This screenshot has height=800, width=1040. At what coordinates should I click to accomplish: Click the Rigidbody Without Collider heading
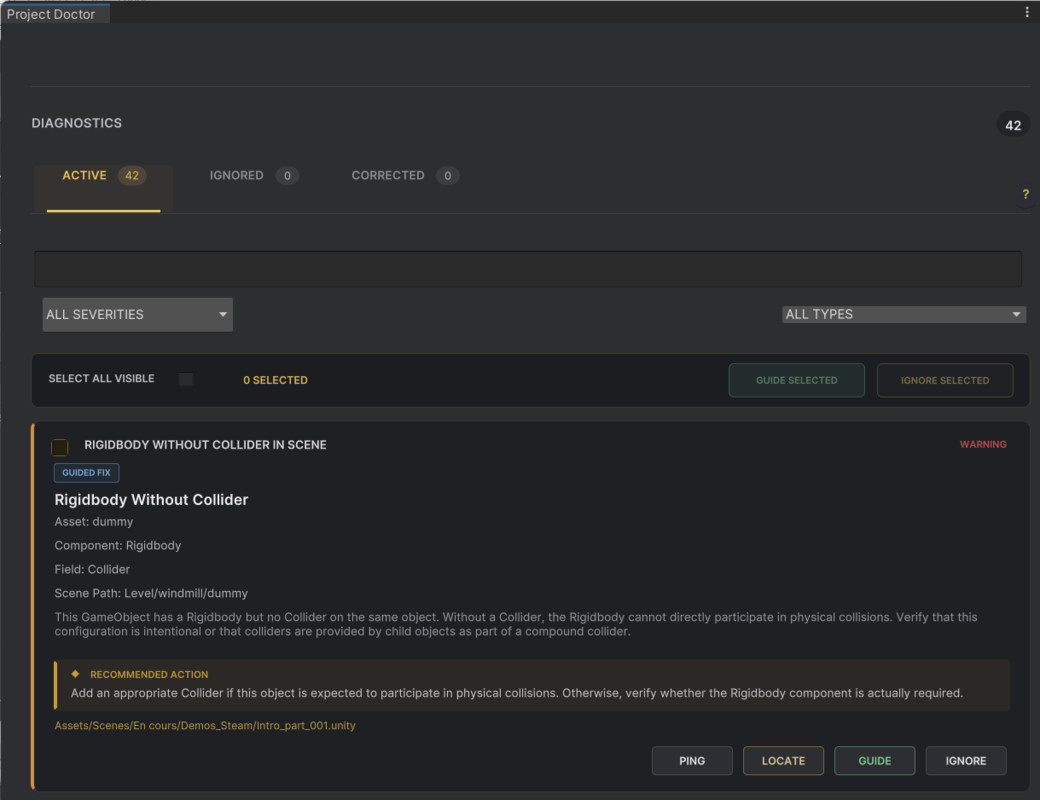[151, 500]
